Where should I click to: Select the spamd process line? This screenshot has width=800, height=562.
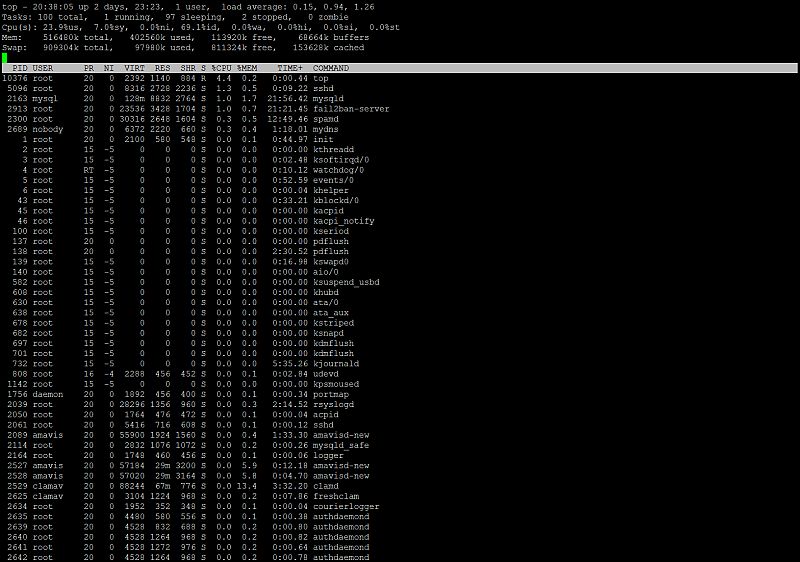[326, 119]
